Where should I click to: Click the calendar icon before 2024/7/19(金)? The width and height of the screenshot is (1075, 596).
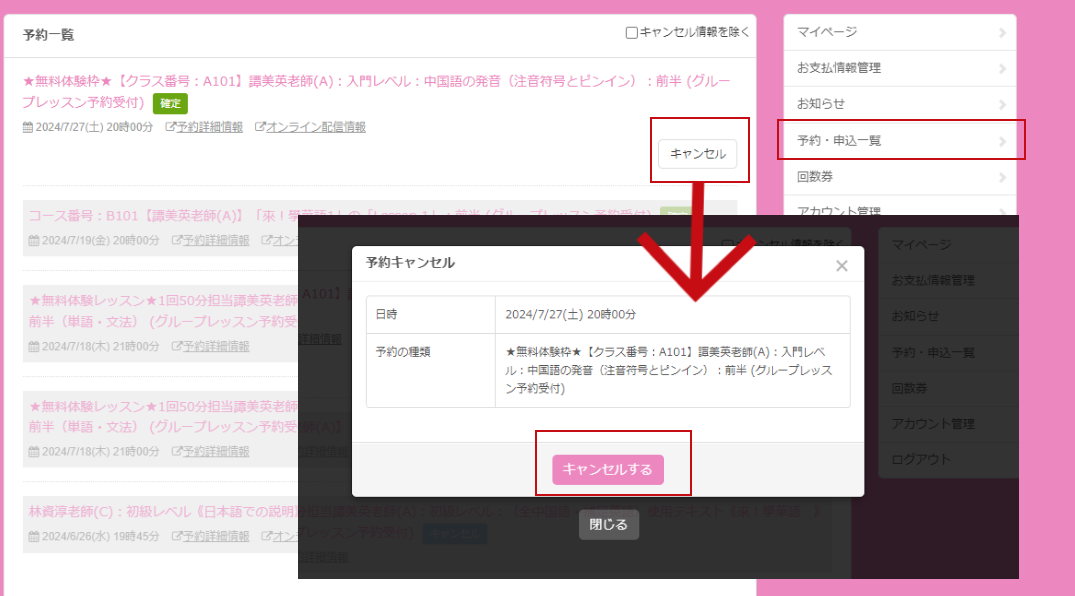pos(33,240)
